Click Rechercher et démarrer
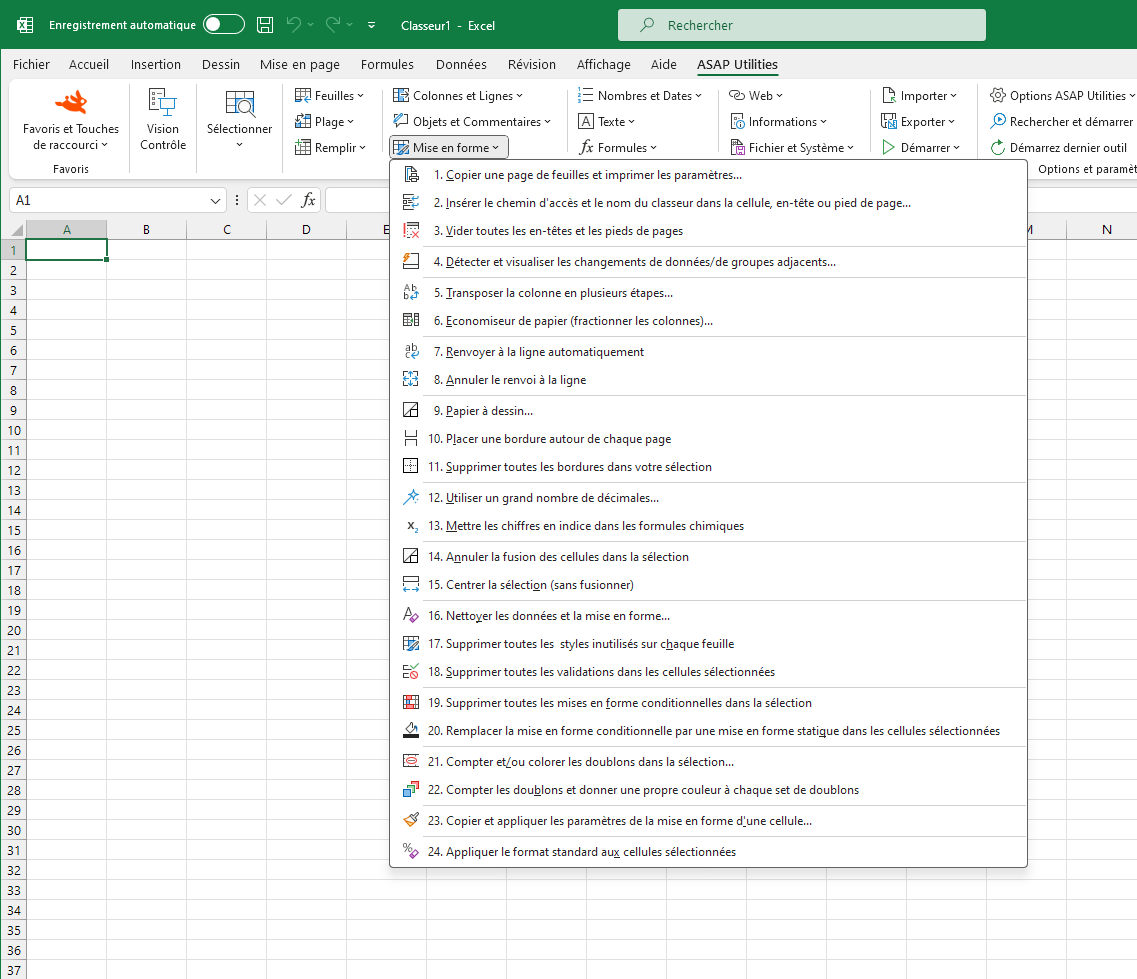This screenshot has width=1137, height=979. click(1062, 122)
